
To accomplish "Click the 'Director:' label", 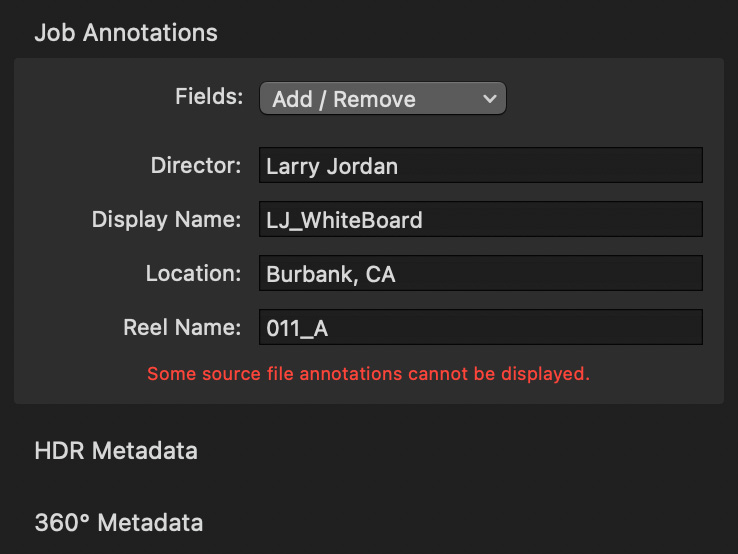I will tap(196, 165).
